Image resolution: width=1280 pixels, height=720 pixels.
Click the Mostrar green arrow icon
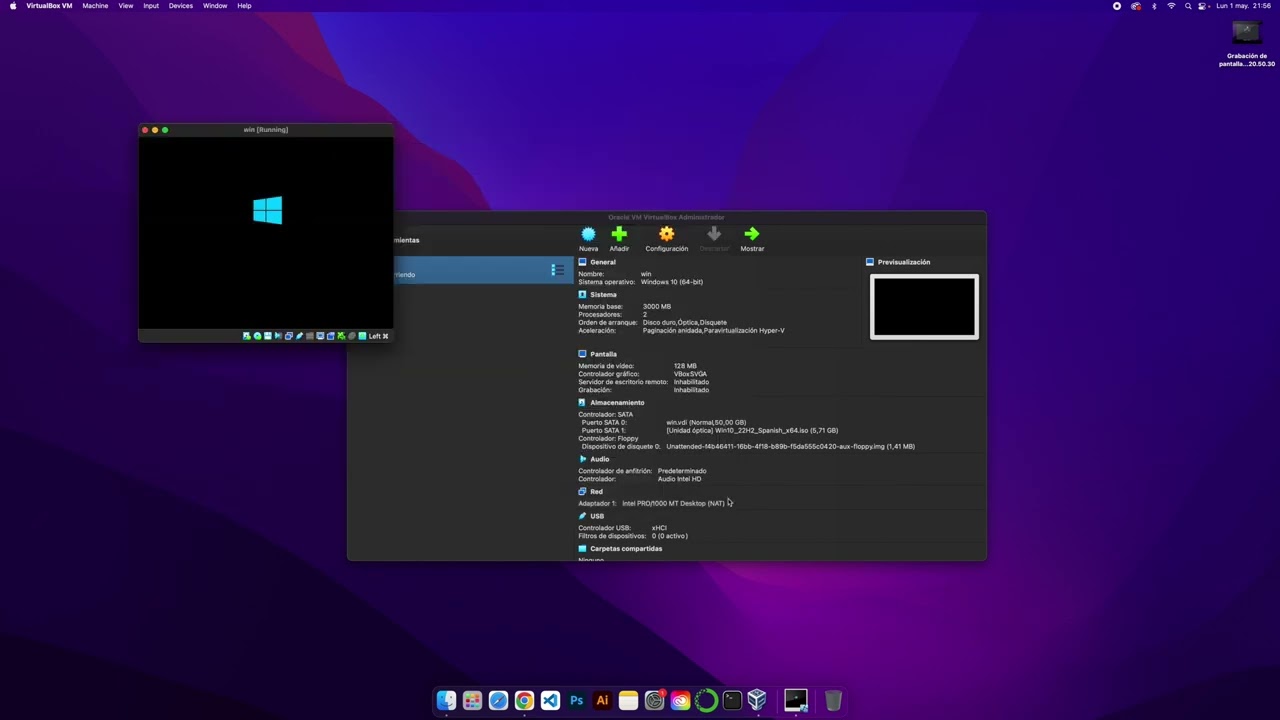pyautogui.click(x=752, y=234)
